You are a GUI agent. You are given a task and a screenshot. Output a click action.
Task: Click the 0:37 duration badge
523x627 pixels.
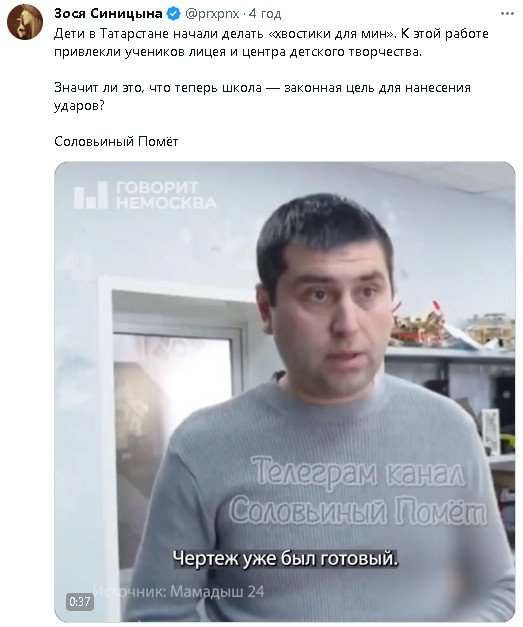80,601
